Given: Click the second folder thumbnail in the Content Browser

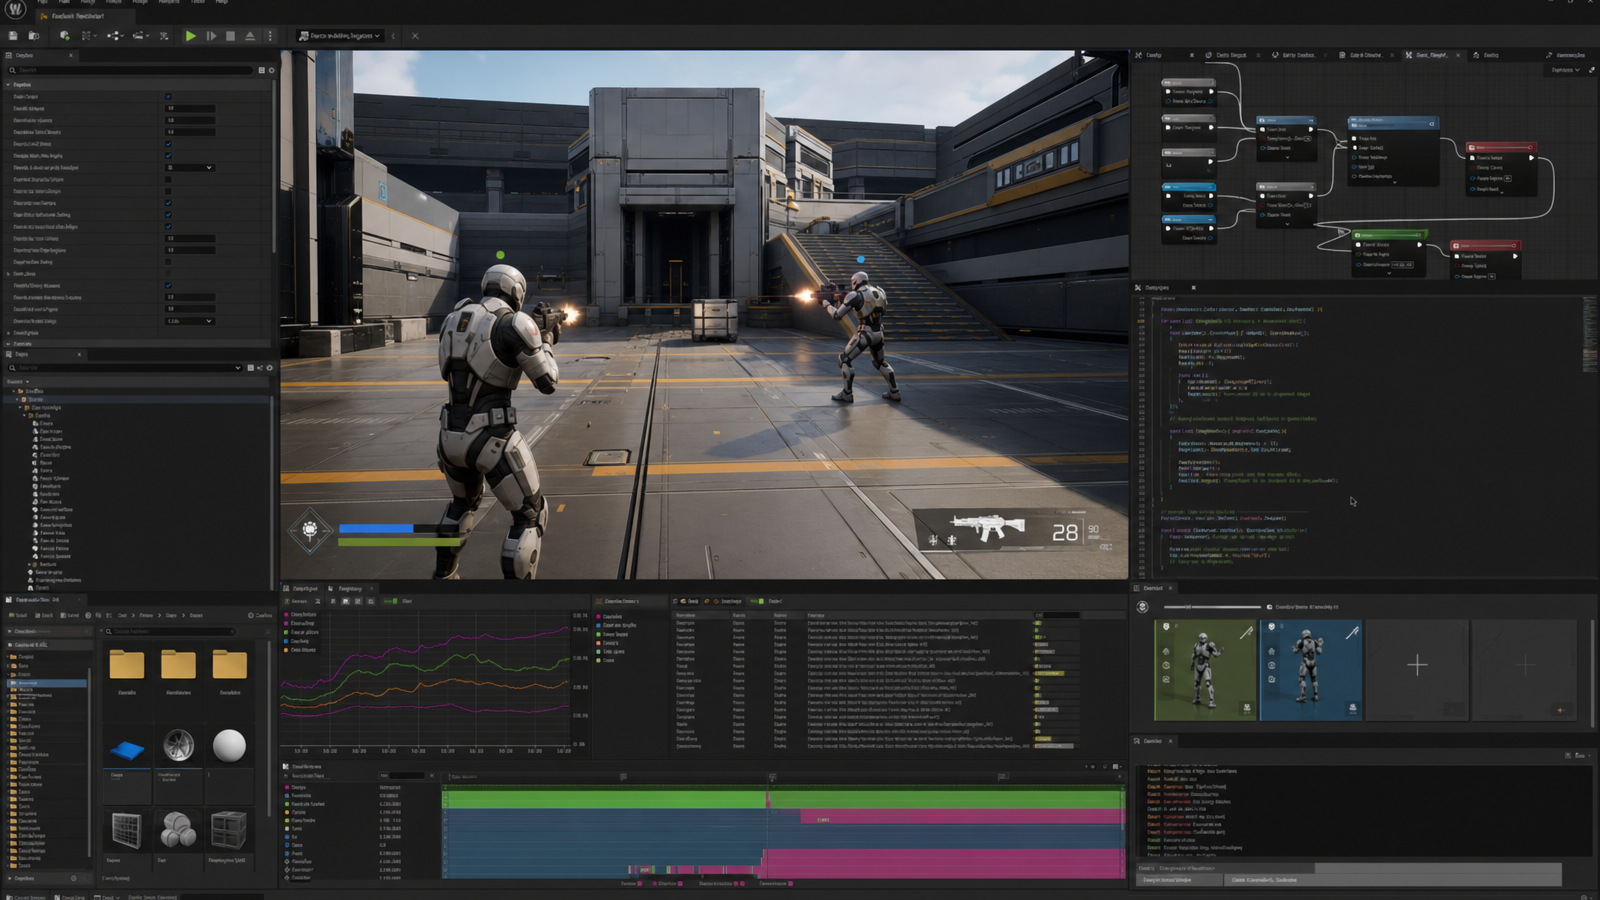Looking at the screenshot, I should tap(178, 665).
